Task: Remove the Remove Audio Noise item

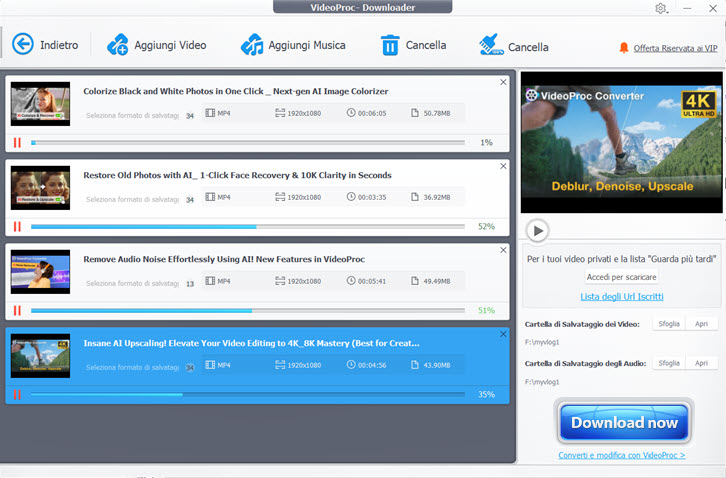Action: pyautogui.click(x=503, y=250)
